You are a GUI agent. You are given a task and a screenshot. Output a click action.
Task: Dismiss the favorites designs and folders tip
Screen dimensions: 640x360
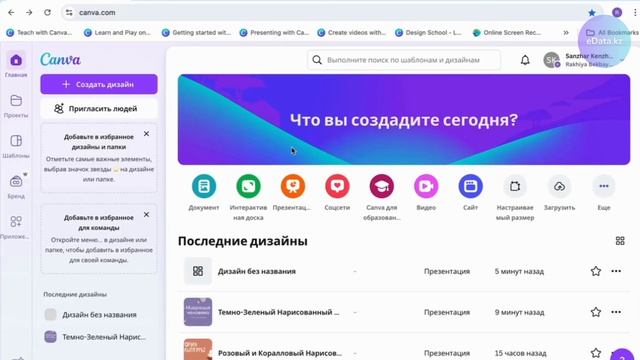pyautogui.click(x=147, y=134)
